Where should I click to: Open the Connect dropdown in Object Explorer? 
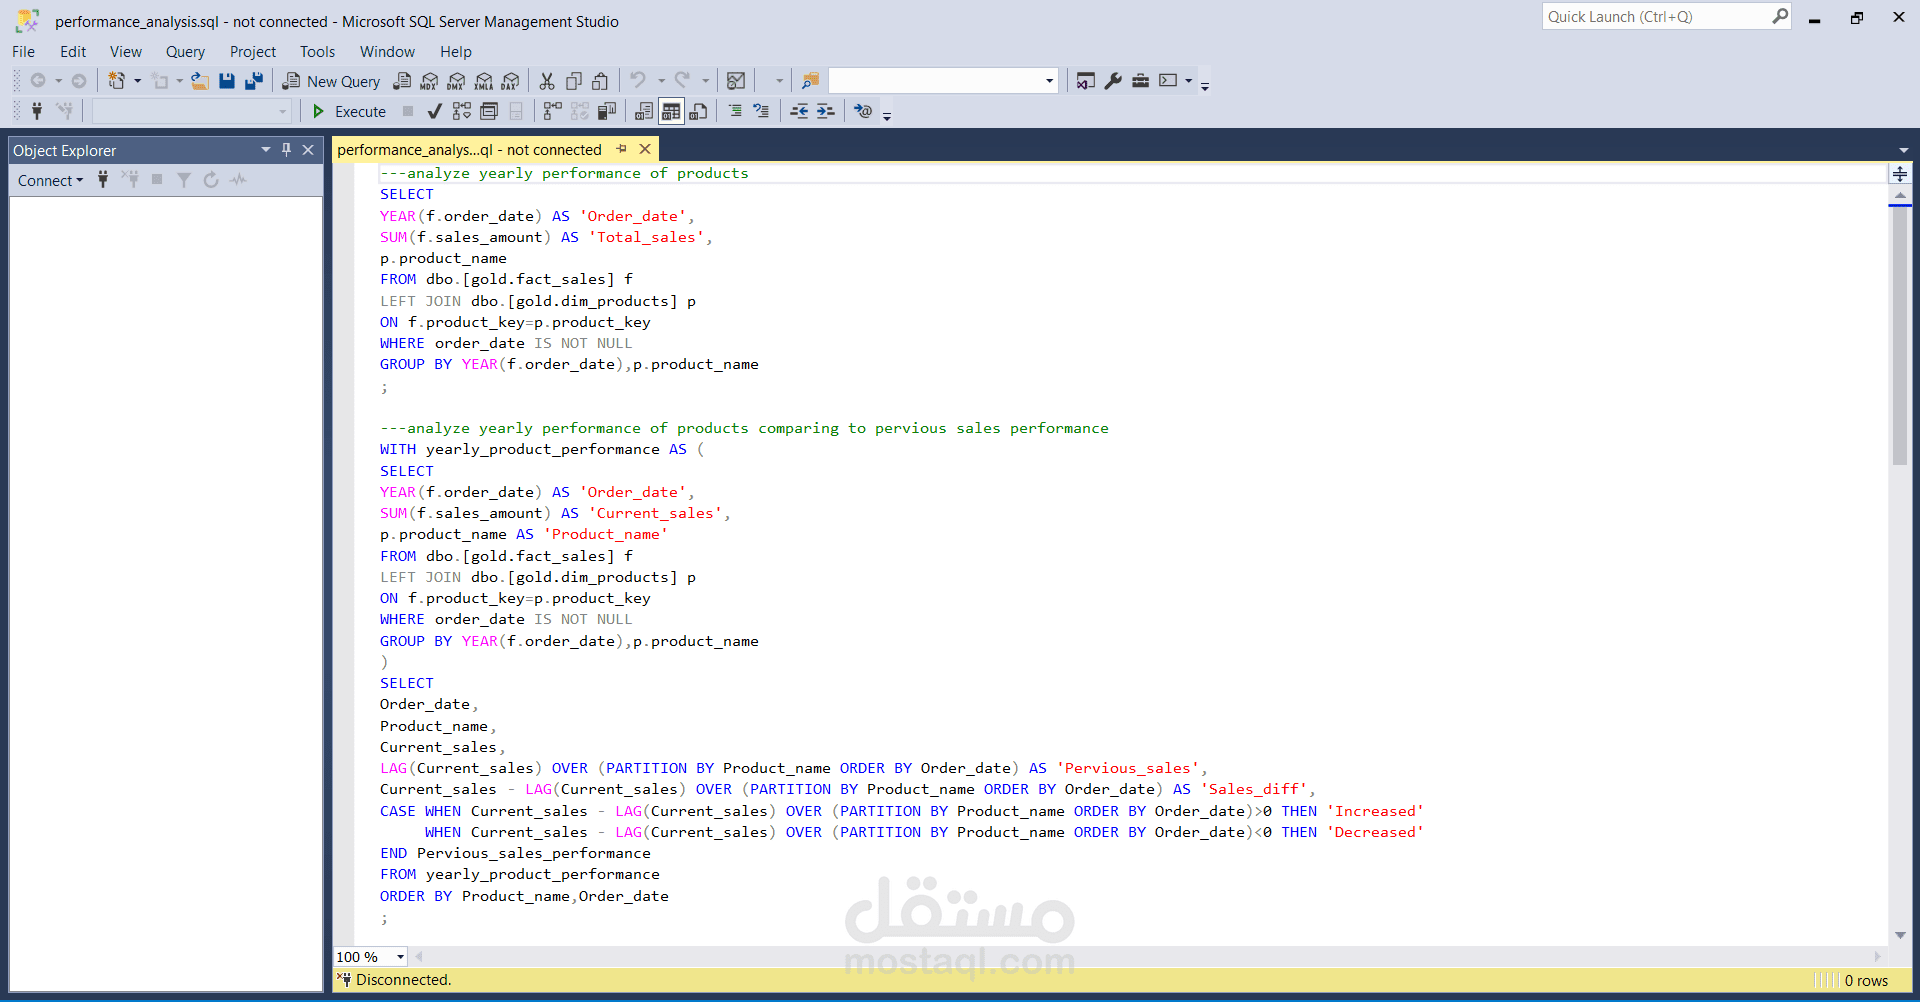coord(50,180)
